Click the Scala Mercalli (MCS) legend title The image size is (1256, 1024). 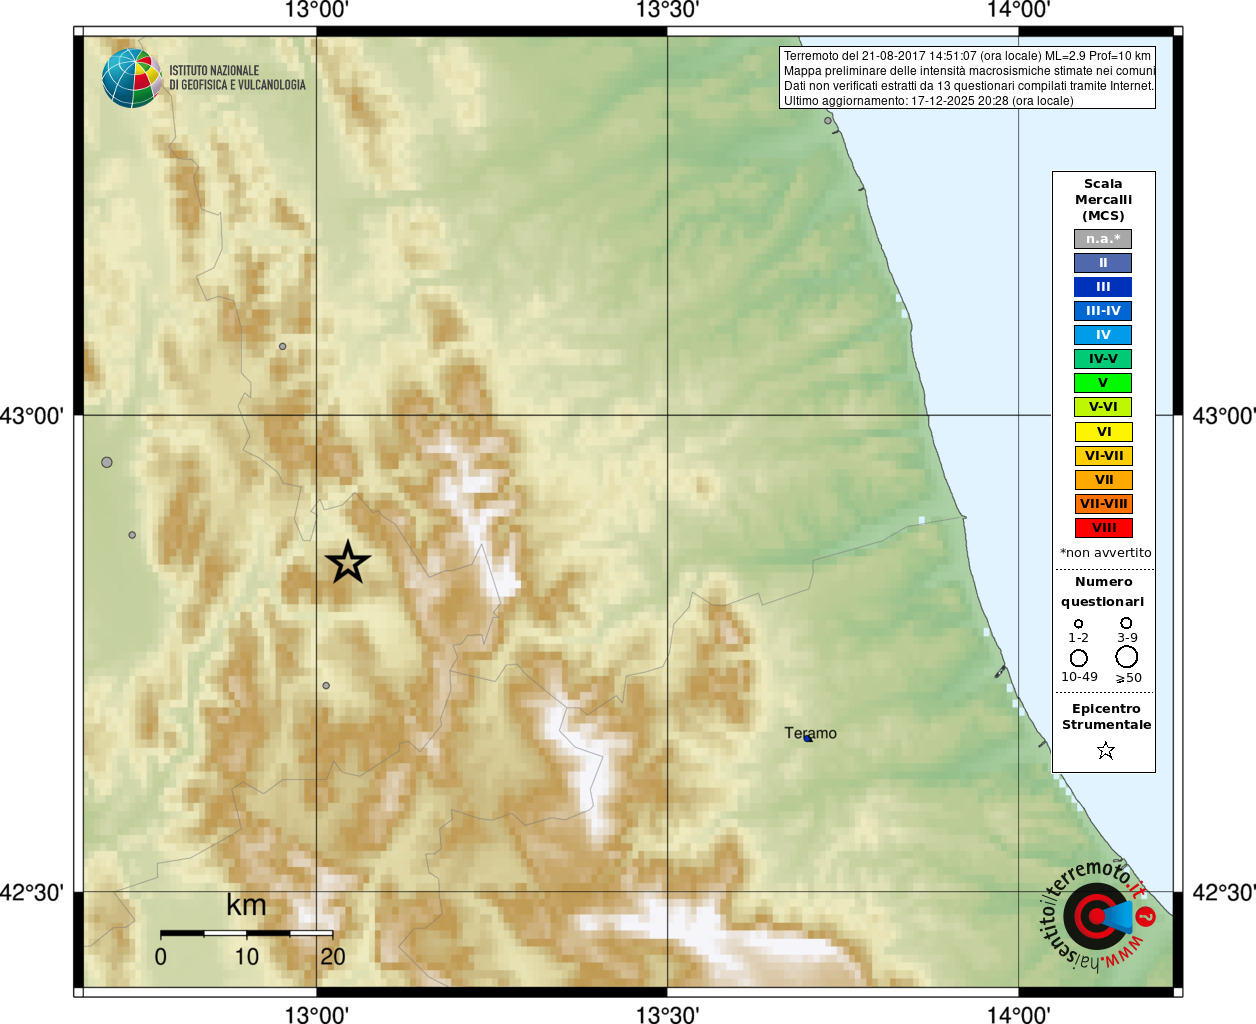(x=1103, y=200)
